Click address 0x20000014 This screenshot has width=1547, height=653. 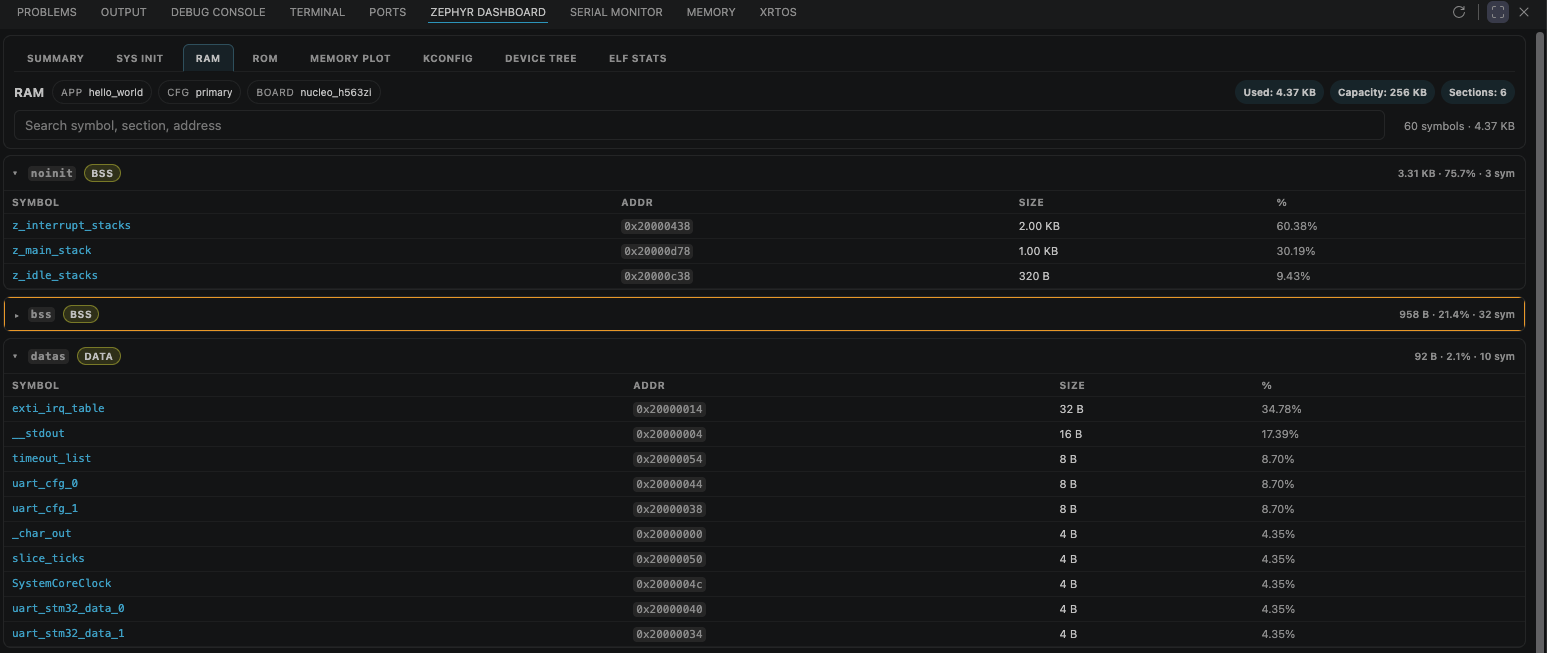tap(669, 409)
